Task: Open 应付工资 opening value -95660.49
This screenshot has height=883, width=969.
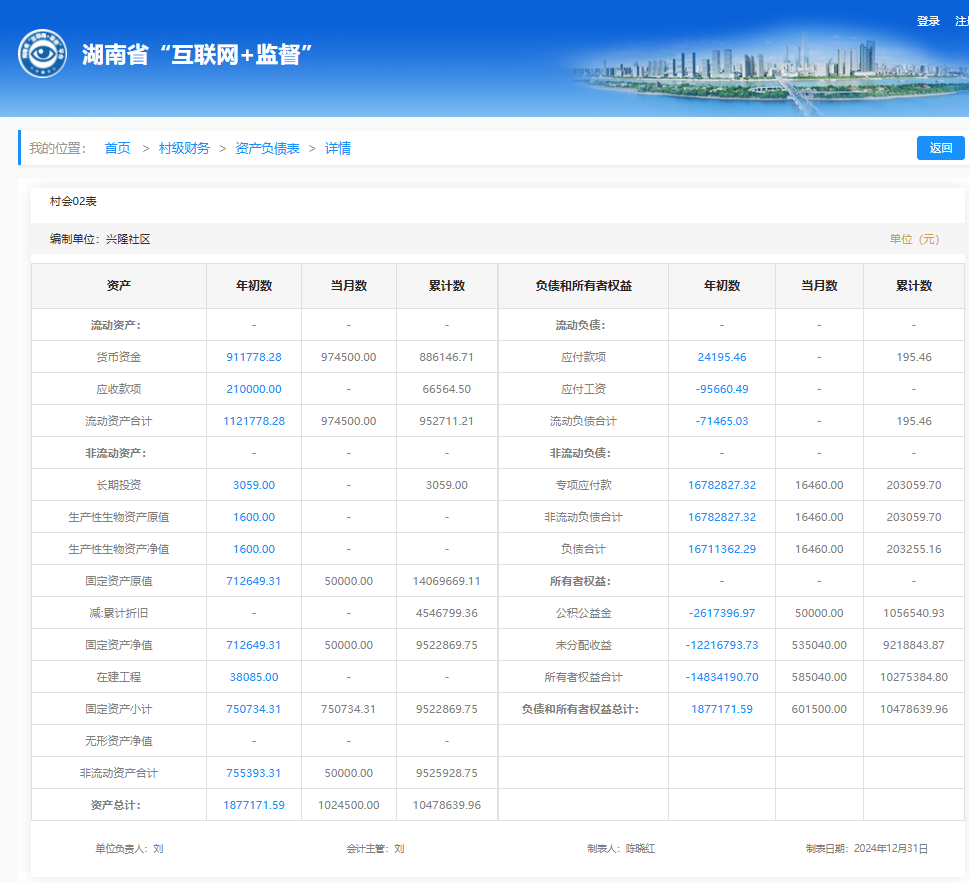Action: coord(722,389)
